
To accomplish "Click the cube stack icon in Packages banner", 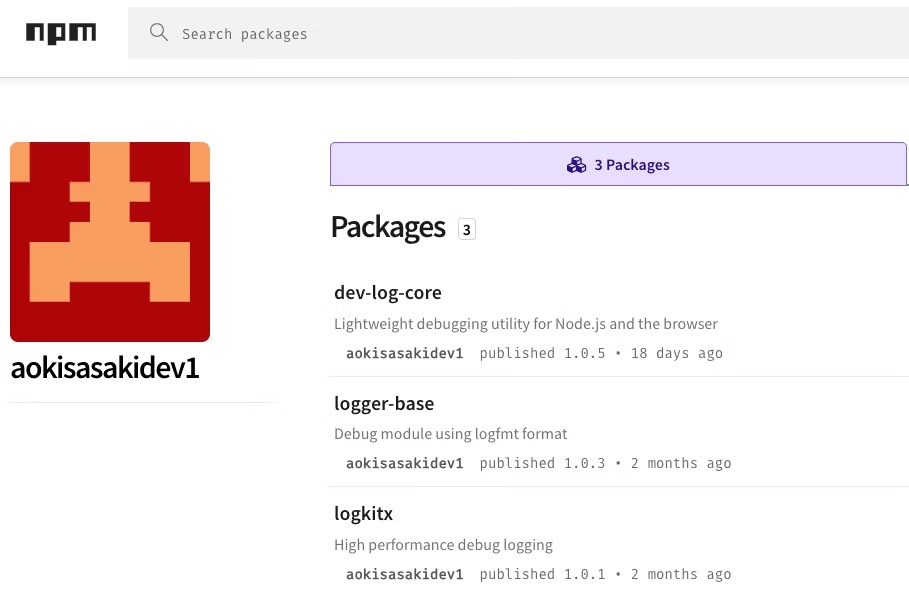I will 577,164.
